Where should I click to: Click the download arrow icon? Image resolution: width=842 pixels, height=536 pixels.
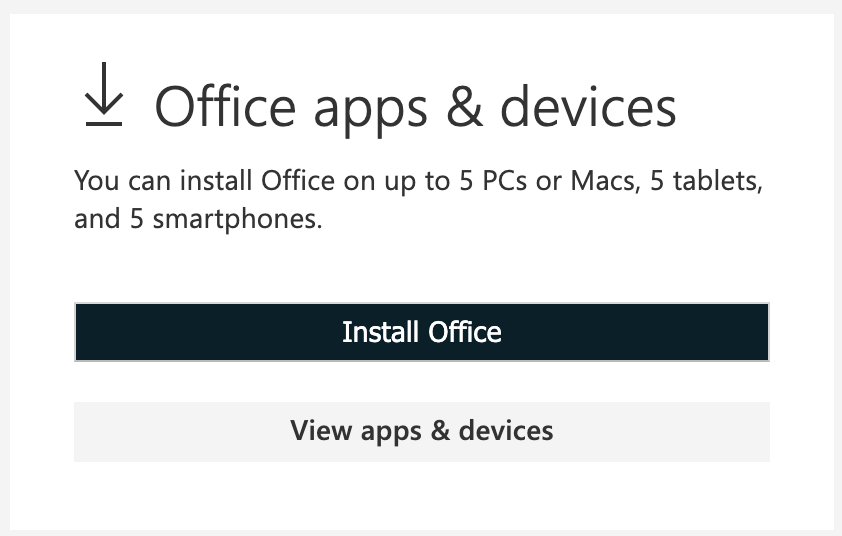[x=104, y=95]
